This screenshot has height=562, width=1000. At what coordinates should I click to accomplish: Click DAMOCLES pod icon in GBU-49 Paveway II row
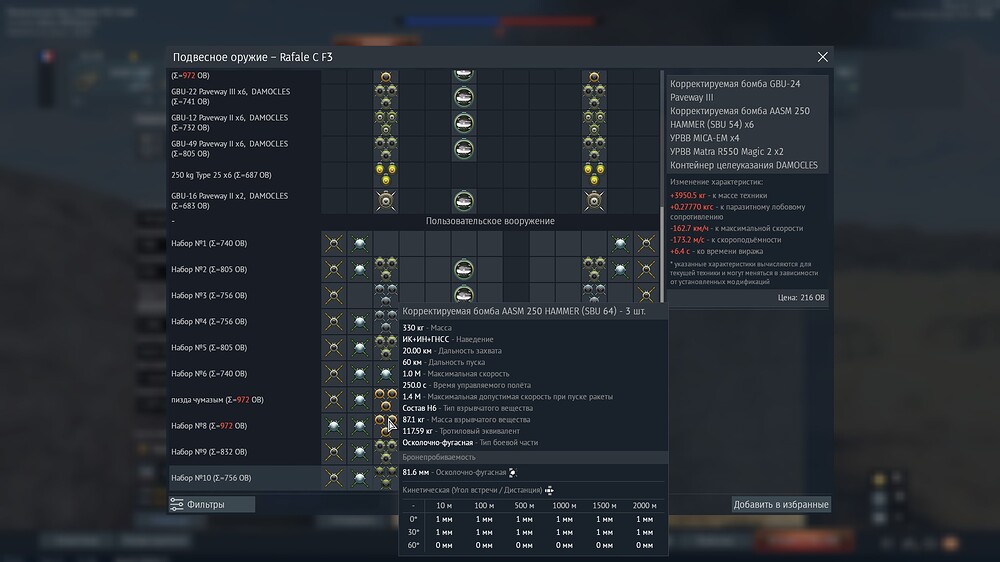(x=464, y=149)
